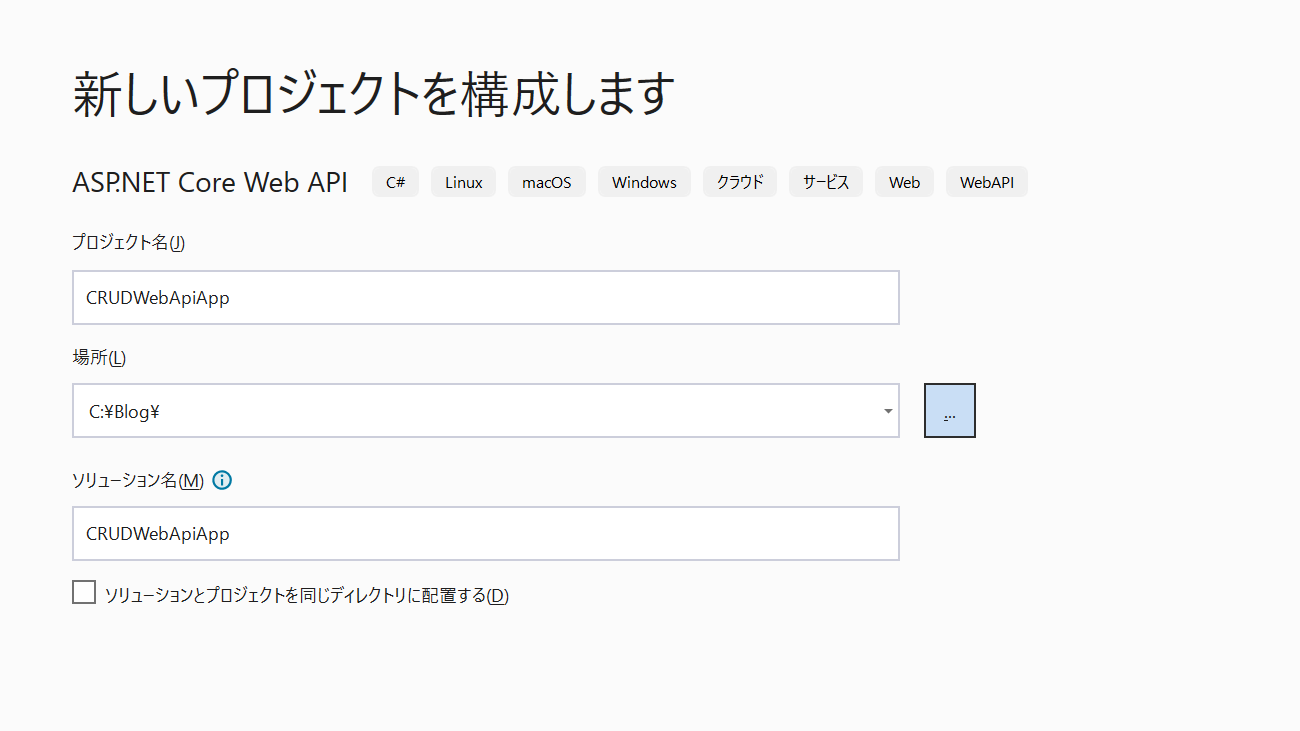Enable placing solution and project in same directory

(x=84, y=593)
